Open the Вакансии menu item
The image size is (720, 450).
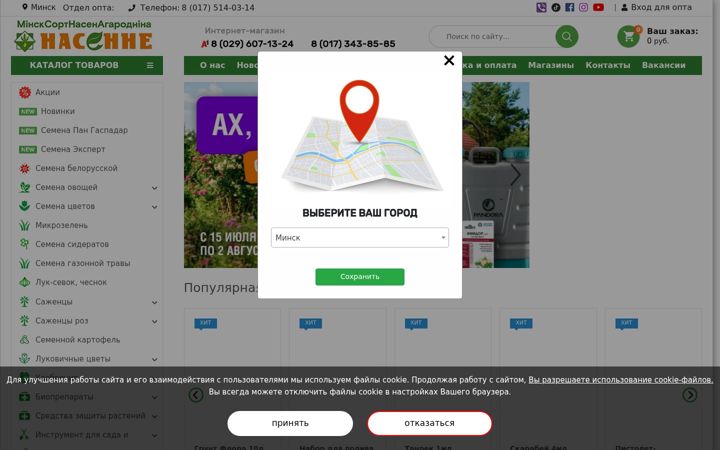pos(664,65)
